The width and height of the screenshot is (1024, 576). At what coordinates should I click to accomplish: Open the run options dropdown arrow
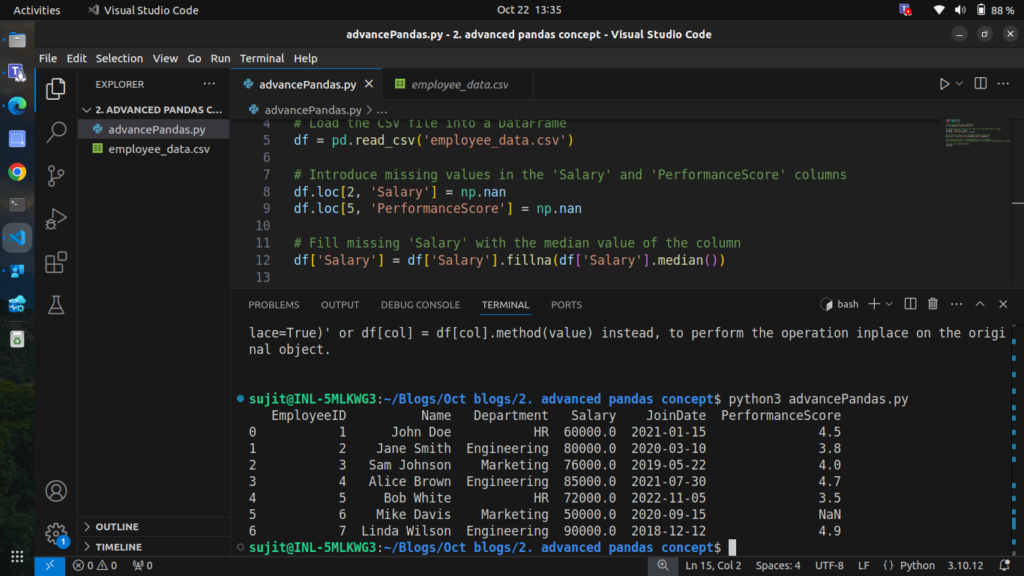tap(960, 84)
